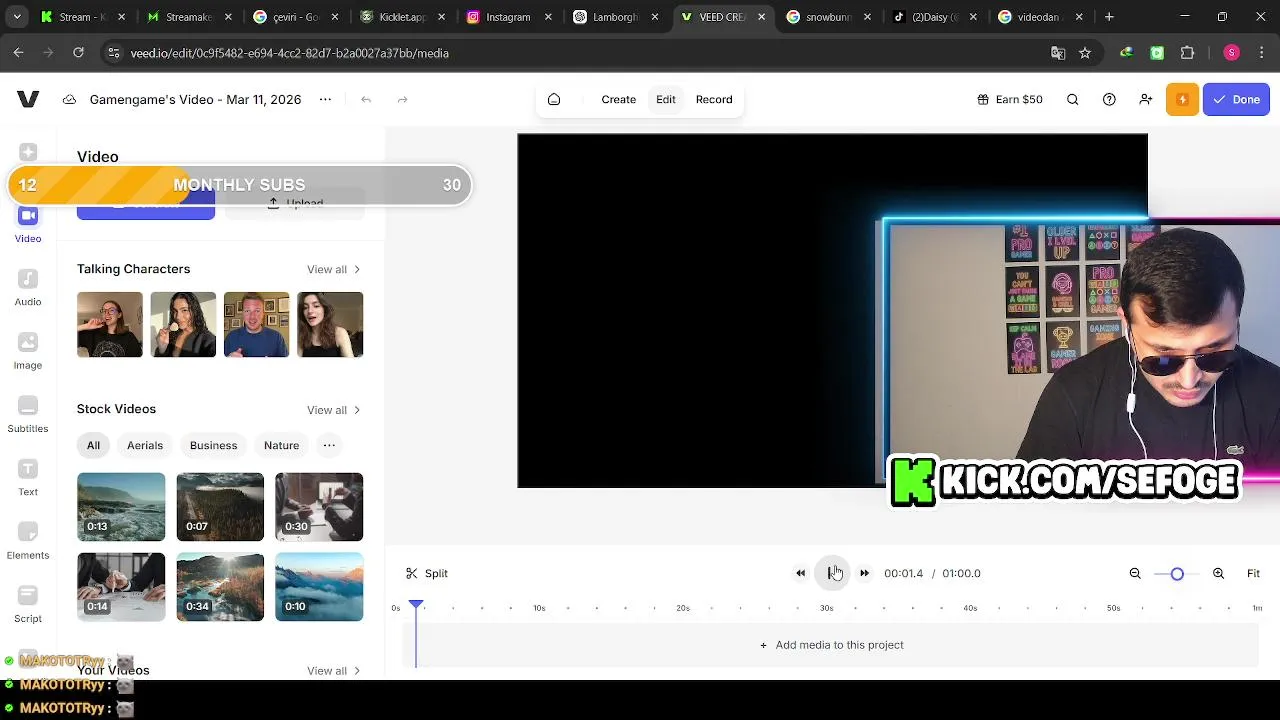
Task: Open search with magnifier icon
Action: (1072, 99)
